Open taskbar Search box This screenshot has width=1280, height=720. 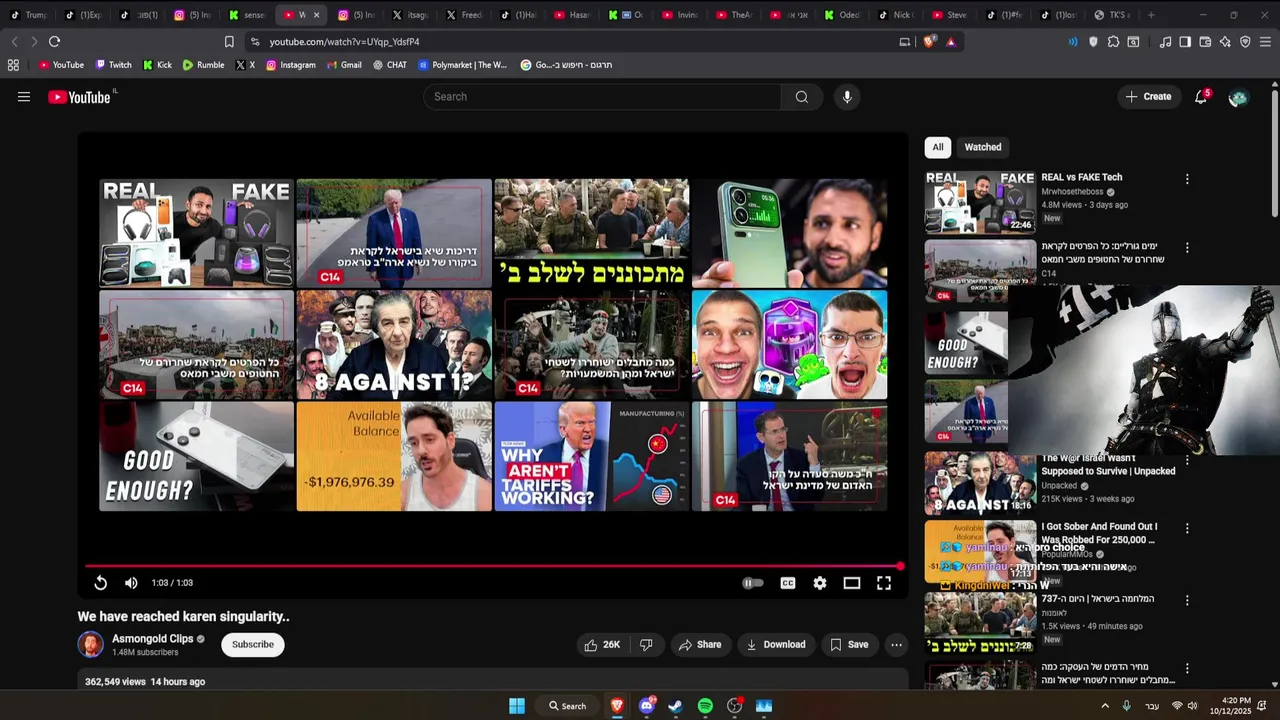[567, 706]
